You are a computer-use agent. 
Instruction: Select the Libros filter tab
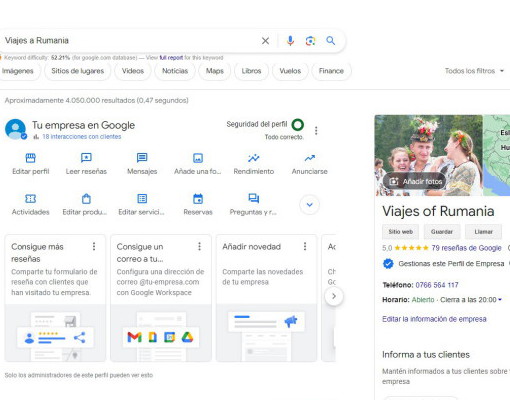(x=251, y=71)
